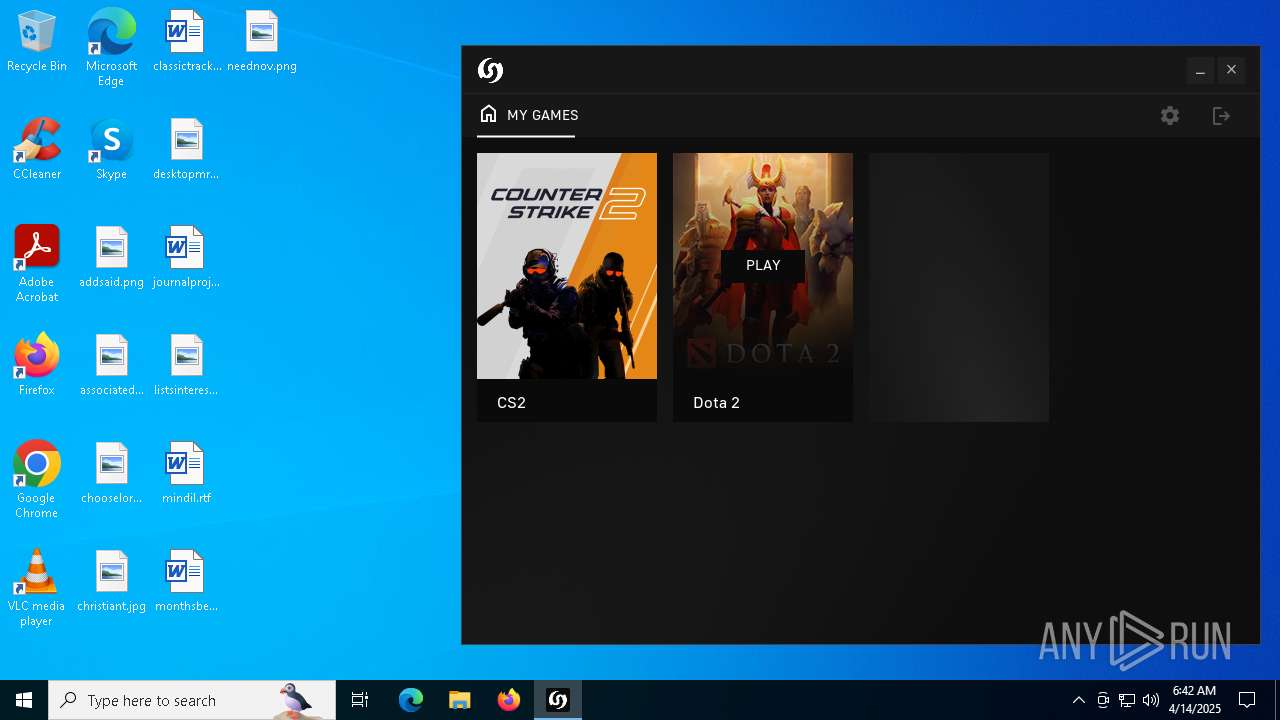Click the log out icon
The width and height of the screenshot is (1280, 720).
pyautogui.click(x=1221, y=116)
